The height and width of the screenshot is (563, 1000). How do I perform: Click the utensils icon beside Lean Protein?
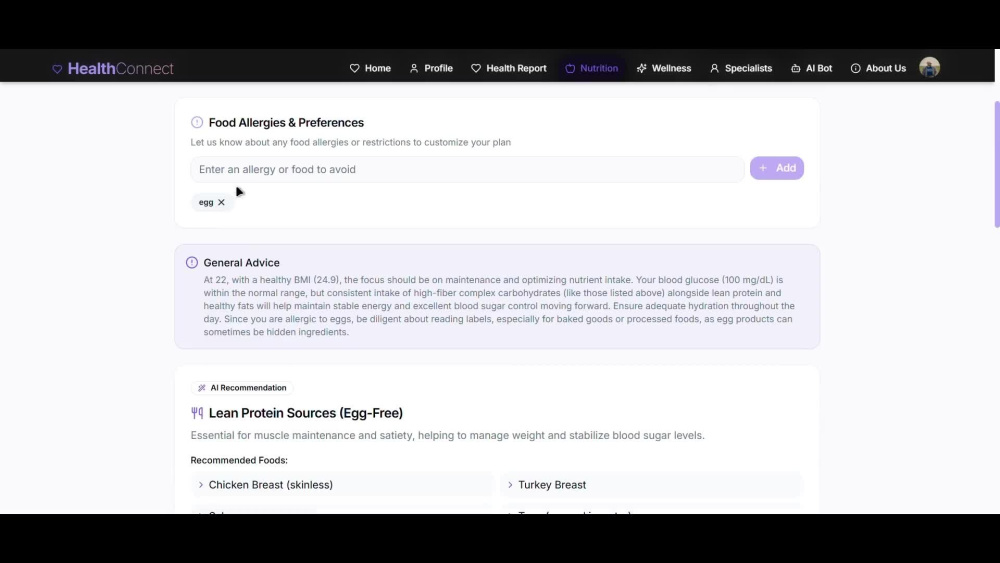click(x=197, y=413)
